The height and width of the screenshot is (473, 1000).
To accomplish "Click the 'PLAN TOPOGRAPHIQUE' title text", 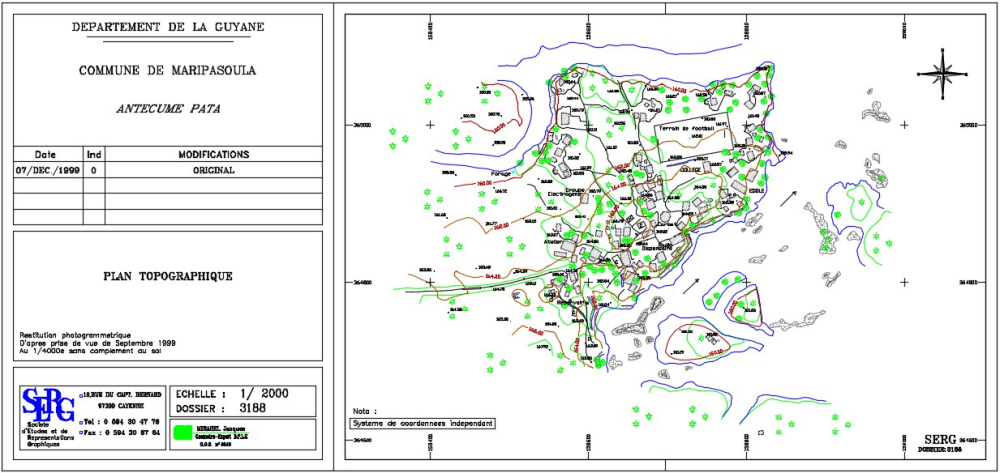I will coord(168,276).
